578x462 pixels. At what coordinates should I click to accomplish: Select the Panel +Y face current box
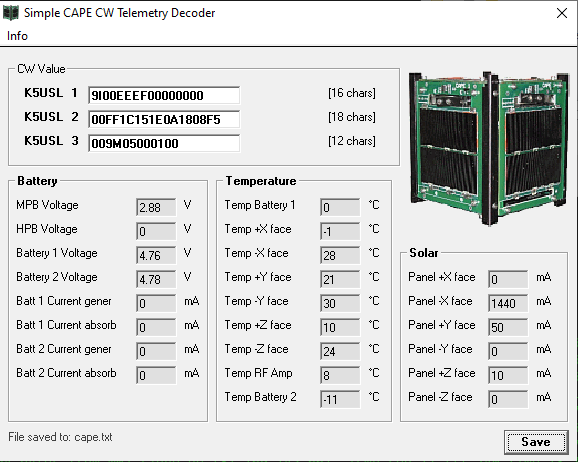[508, 327]
